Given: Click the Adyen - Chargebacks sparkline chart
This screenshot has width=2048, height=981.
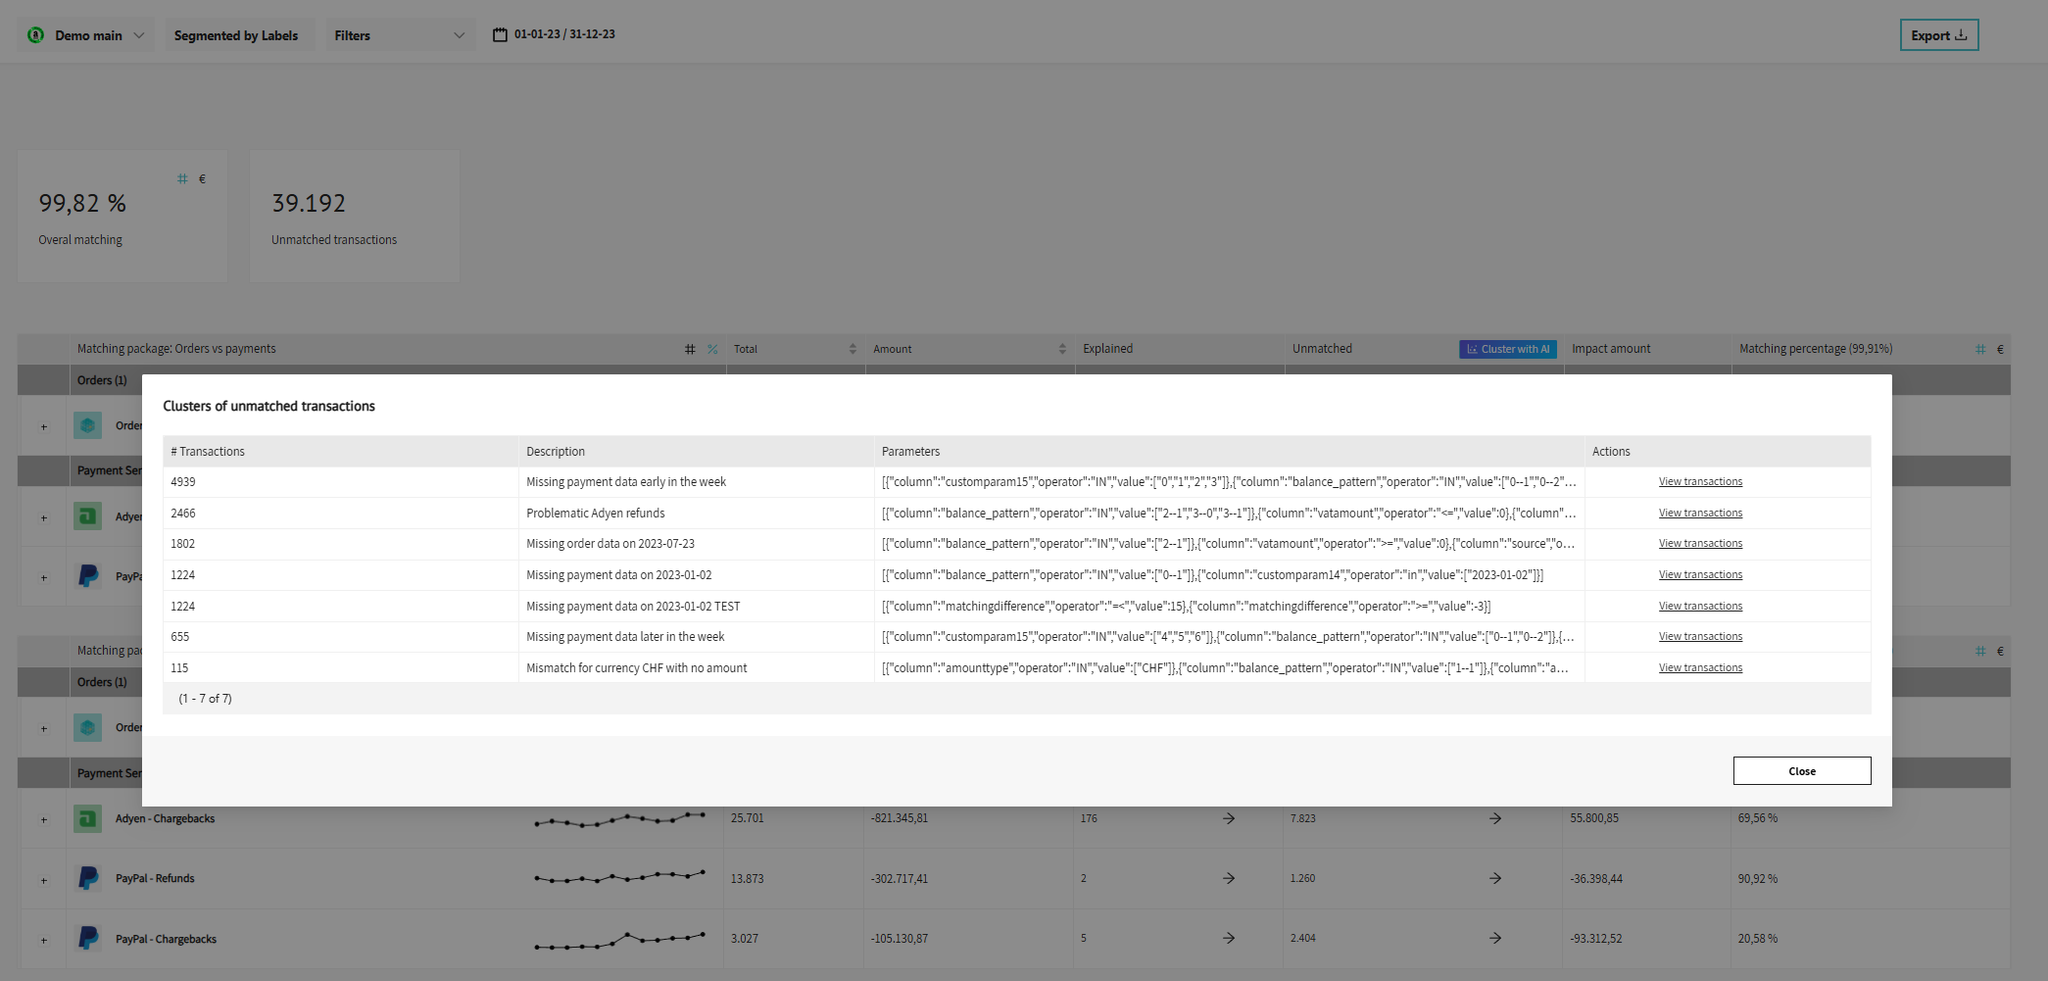Looking at the screenshot, I should 620,819.
